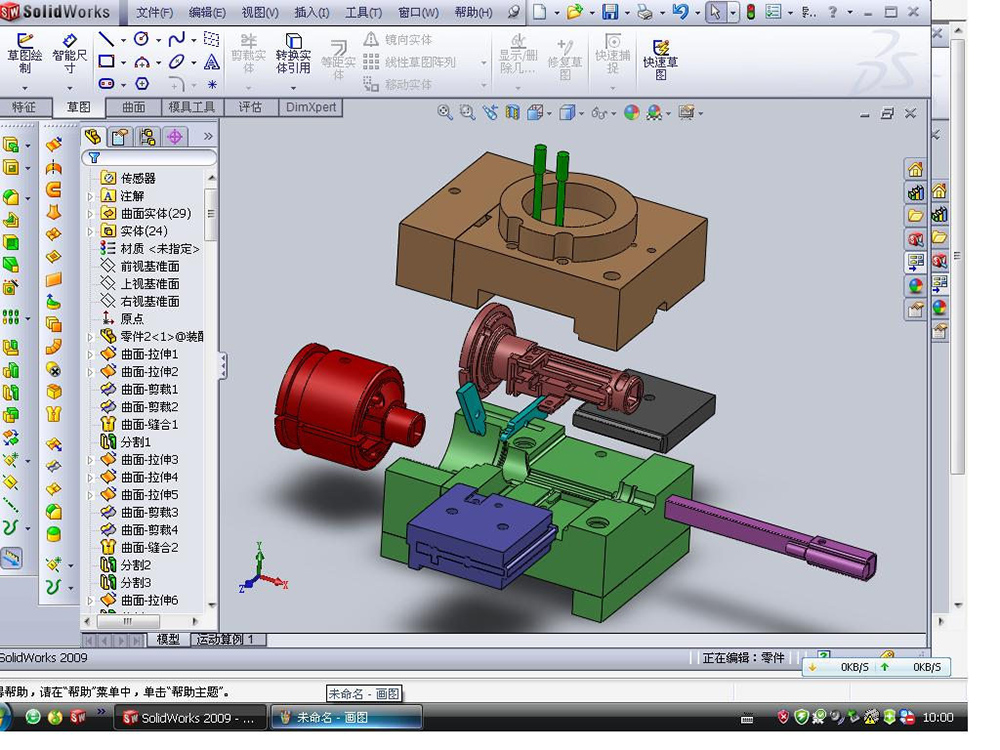Select the sketch Text tool

212,62
